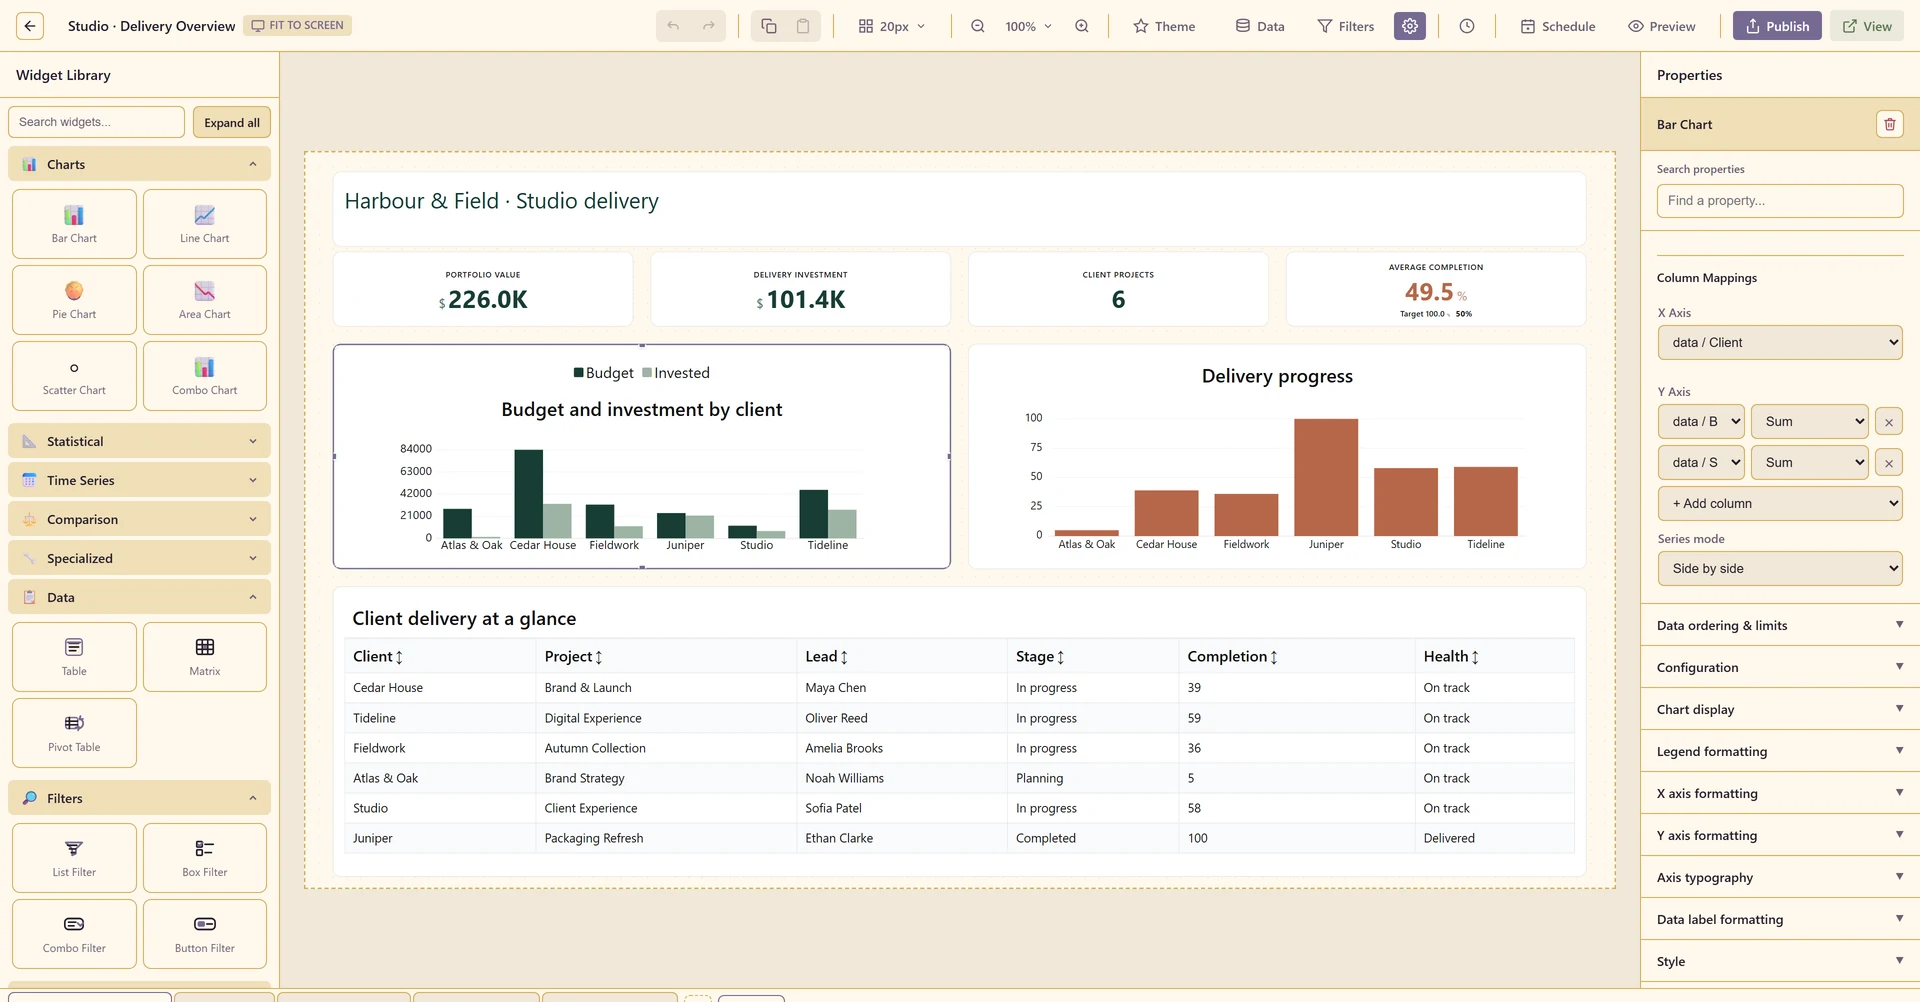This screenshot has width=1920, height=1002.
Task: Add a List Filter widget
Action: click(74, 858)
